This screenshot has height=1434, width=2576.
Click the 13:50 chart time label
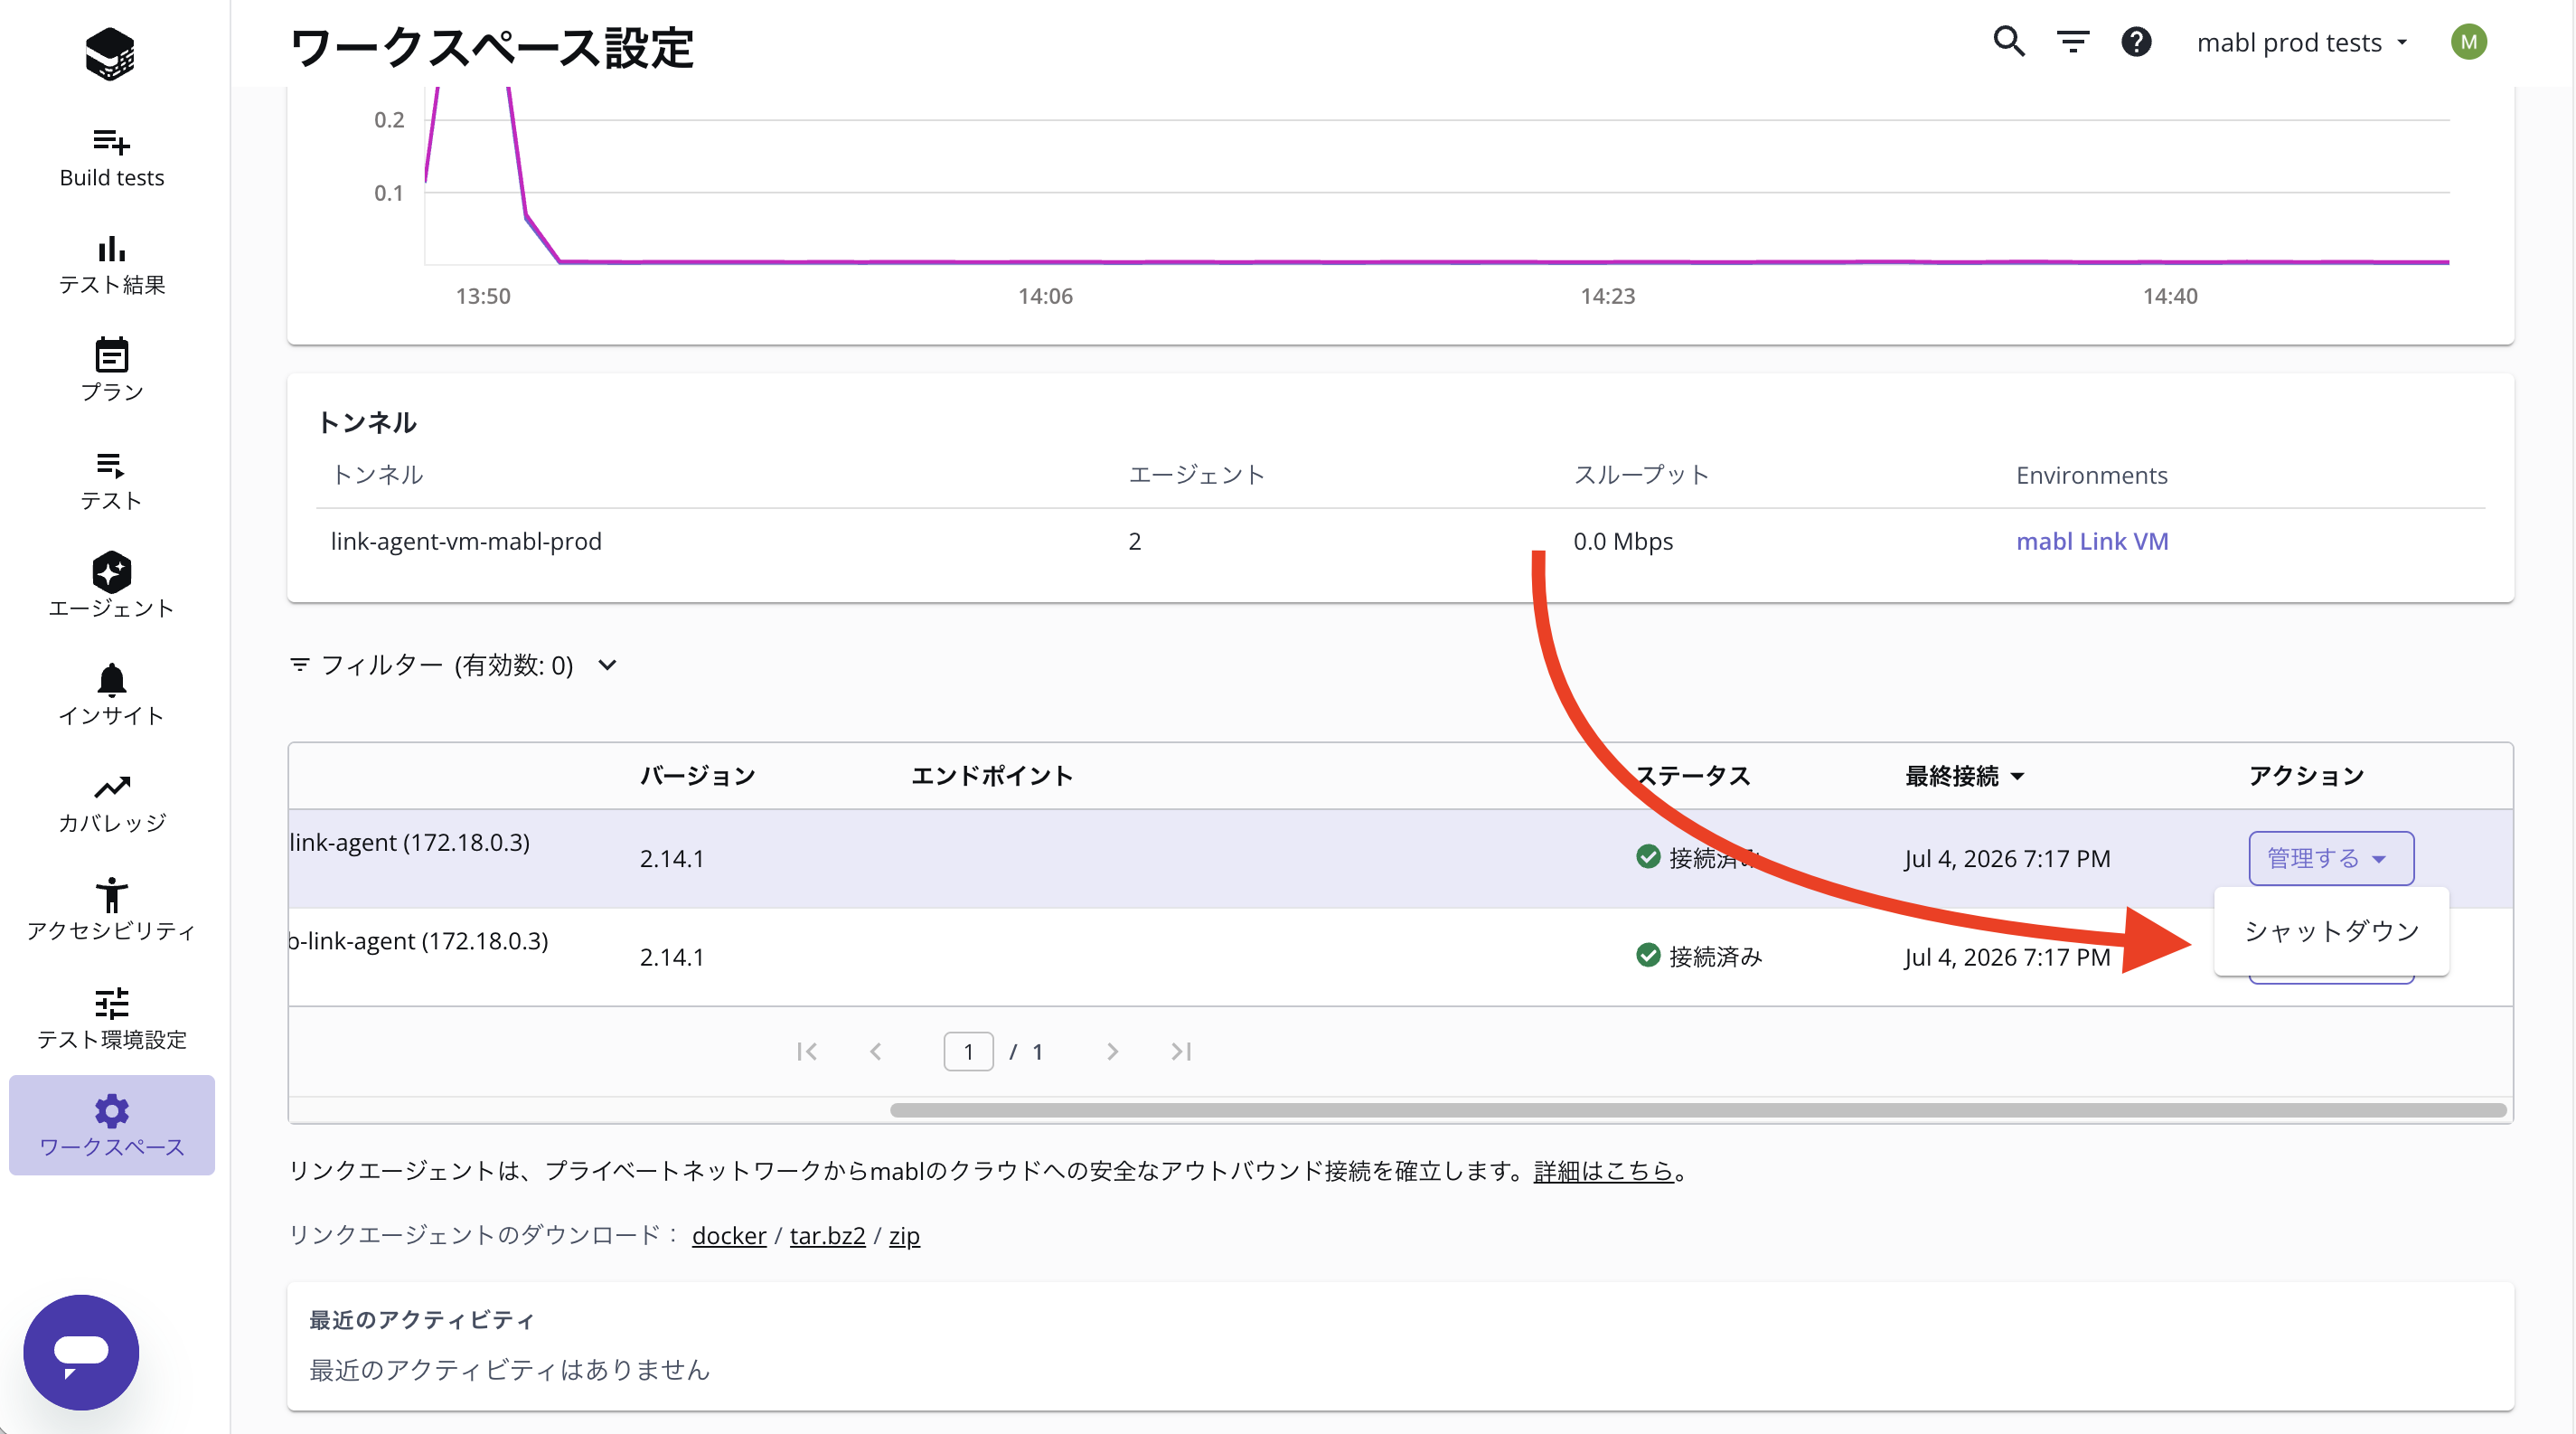[483, 296]
